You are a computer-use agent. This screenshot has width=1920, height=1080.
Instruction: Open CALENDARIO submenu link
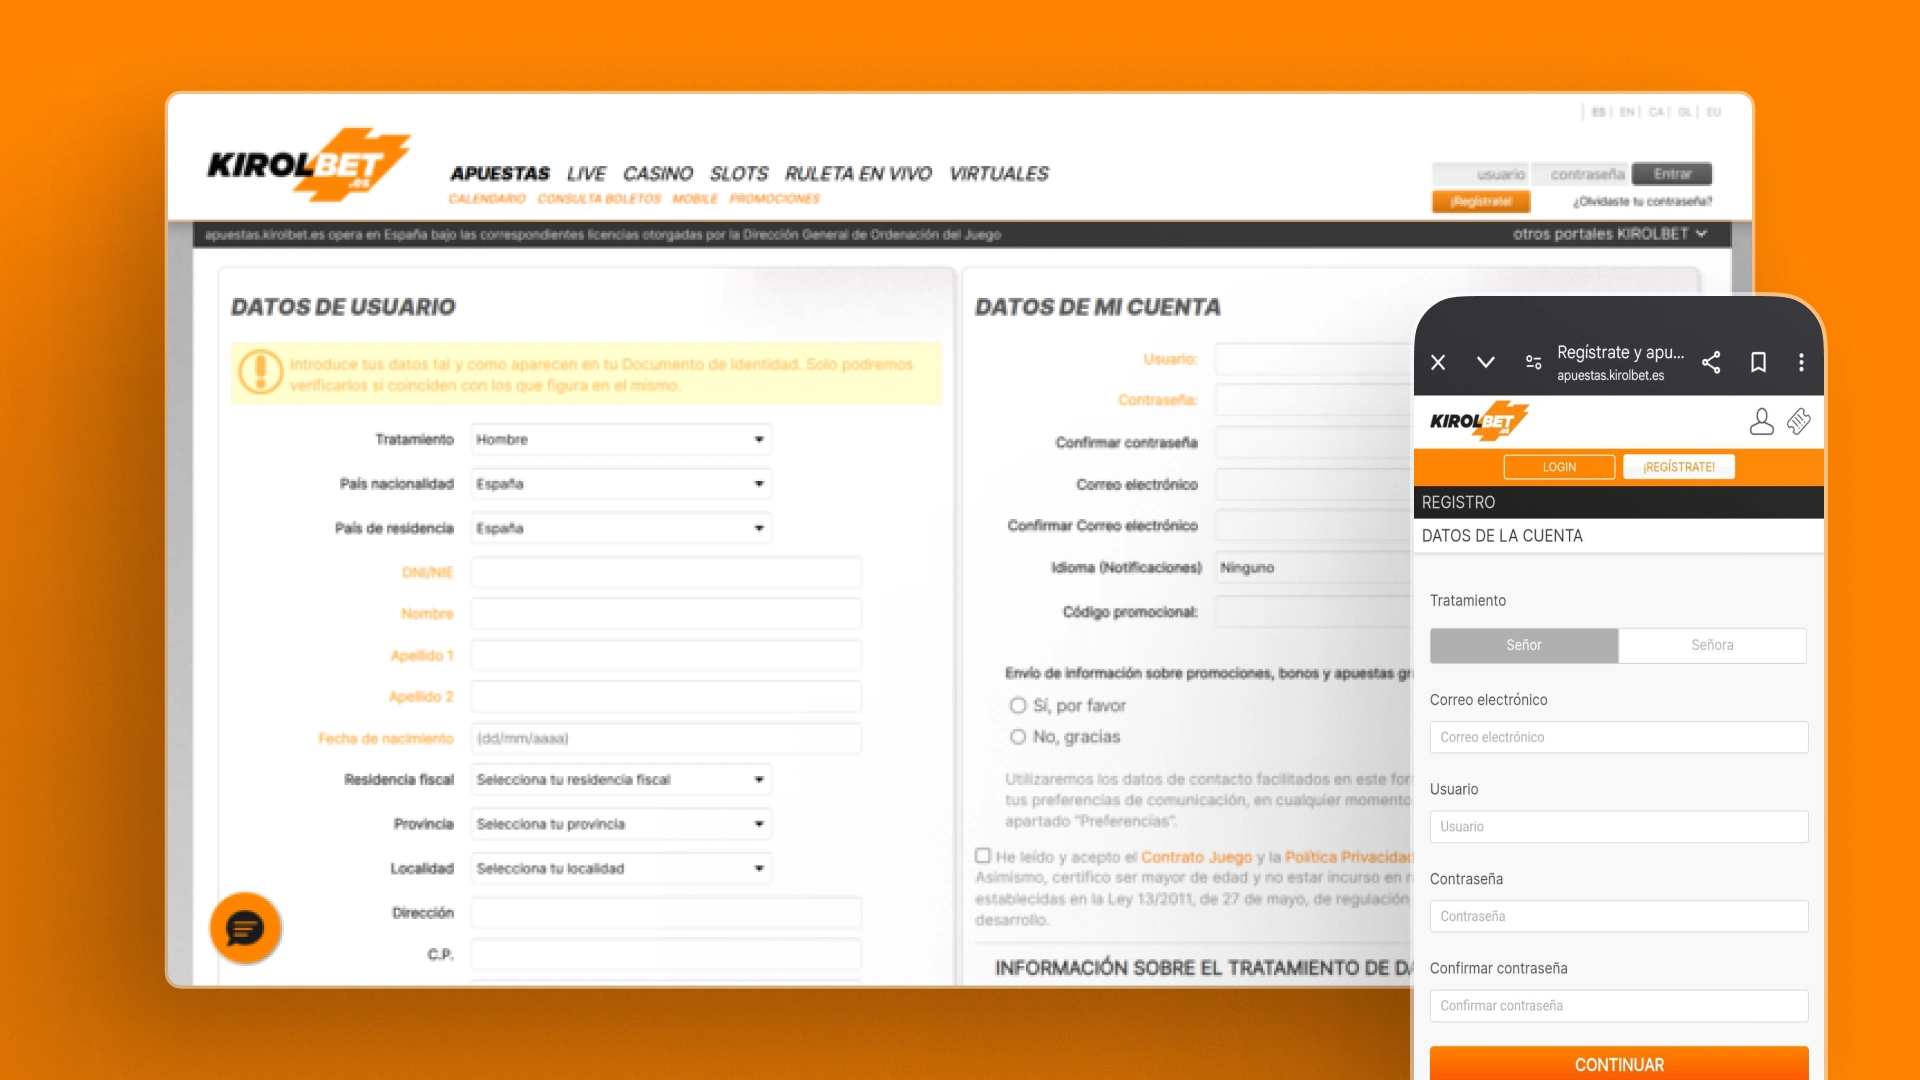click(x=487, y=199)
